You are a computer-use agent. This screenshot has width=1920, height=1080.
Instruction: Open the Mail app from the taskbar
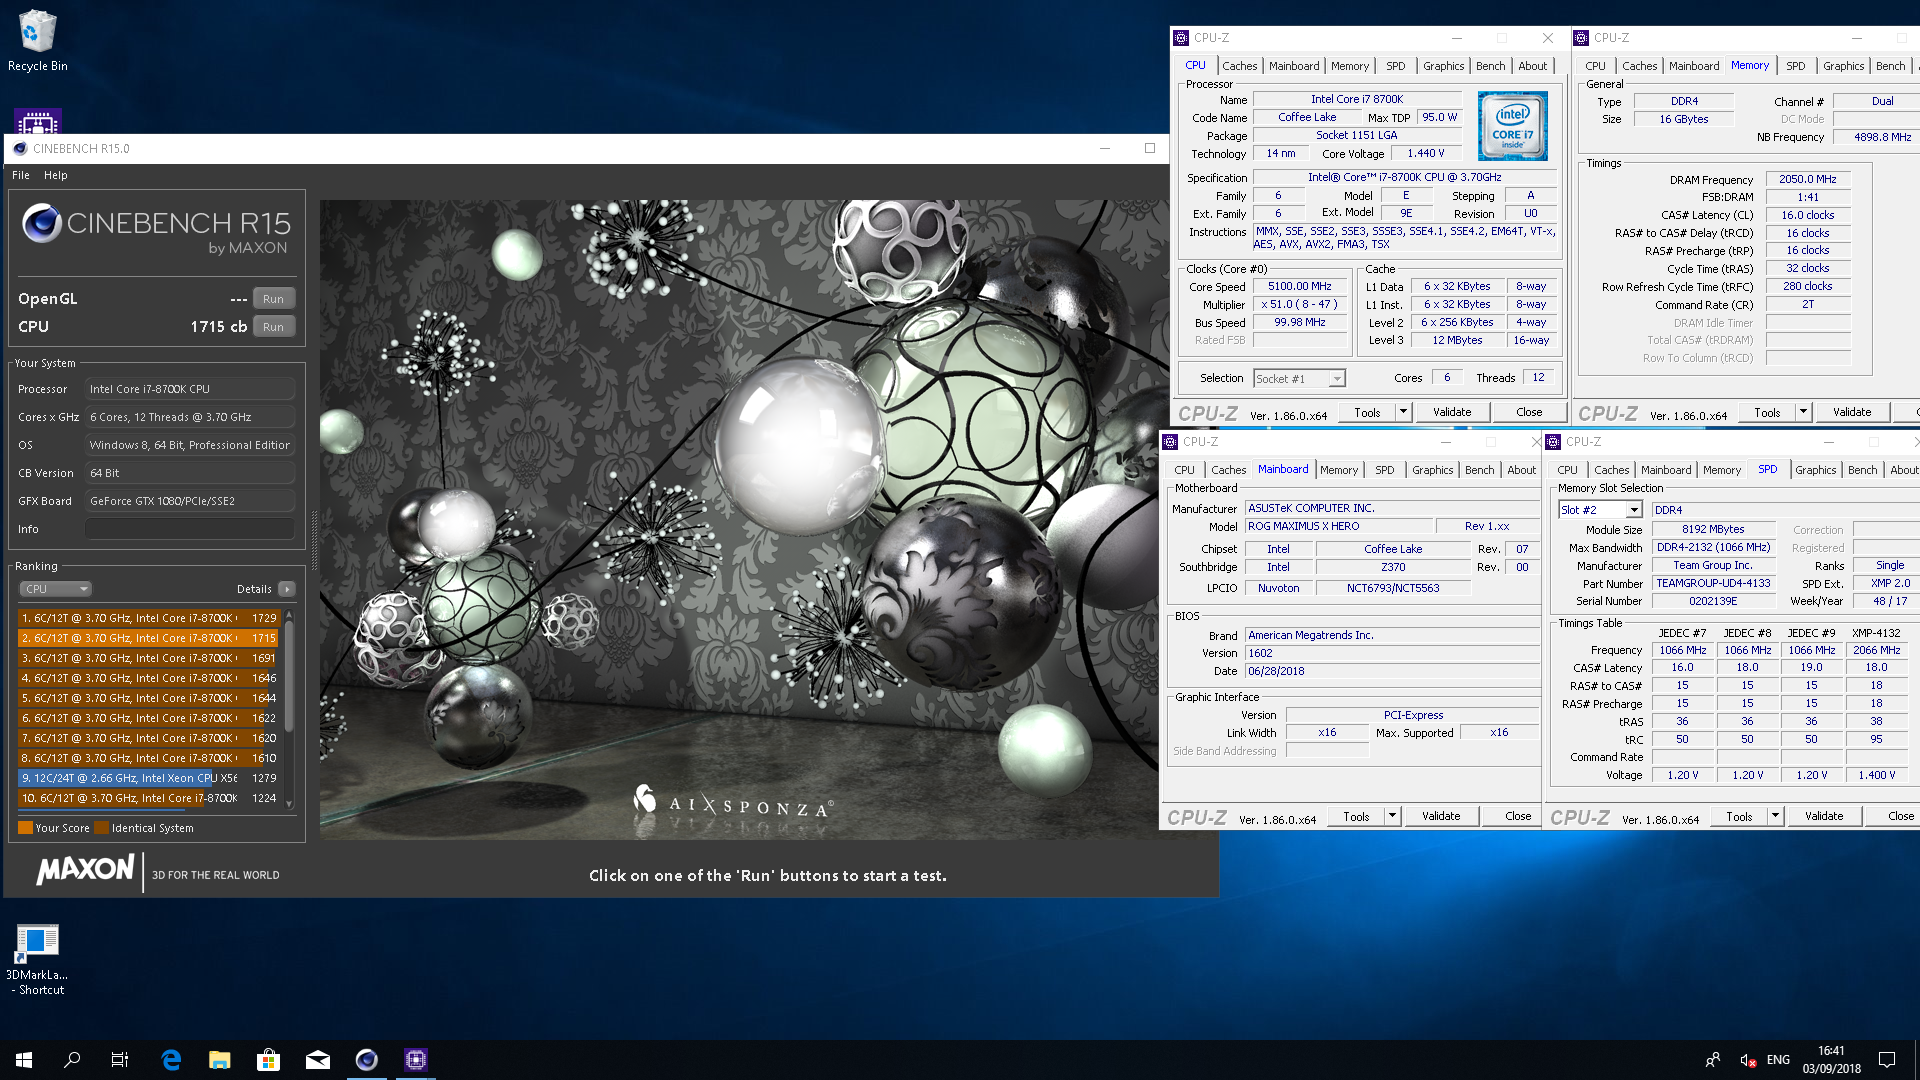317,1060
